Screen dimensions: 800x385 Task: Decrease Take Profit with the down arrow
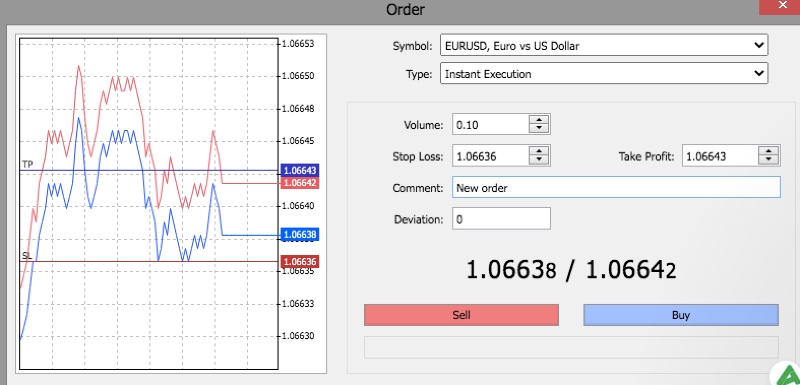[x=769, y=161]
